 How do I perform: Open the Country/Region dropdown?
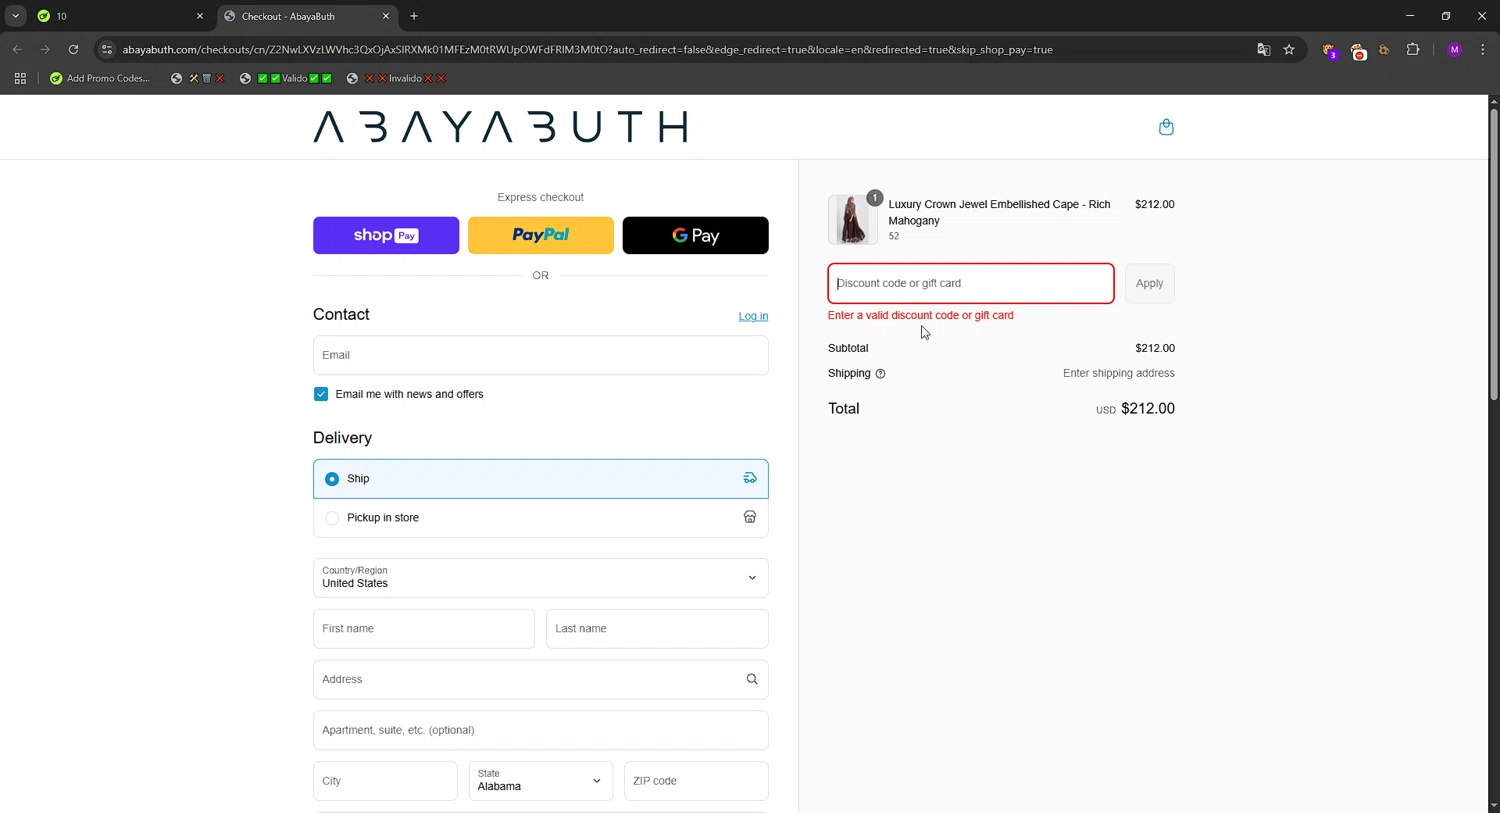540,578
